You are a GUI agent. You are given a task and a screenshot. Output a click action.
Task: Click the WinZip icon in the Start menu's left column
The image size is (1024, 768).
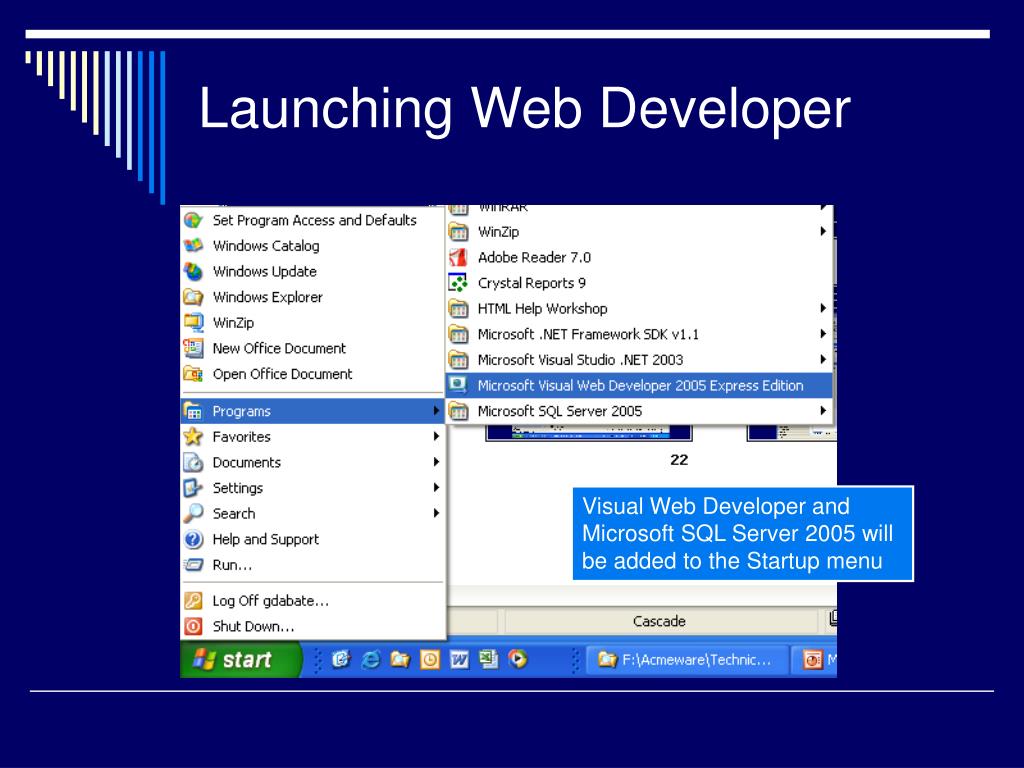tap(193, 323)
